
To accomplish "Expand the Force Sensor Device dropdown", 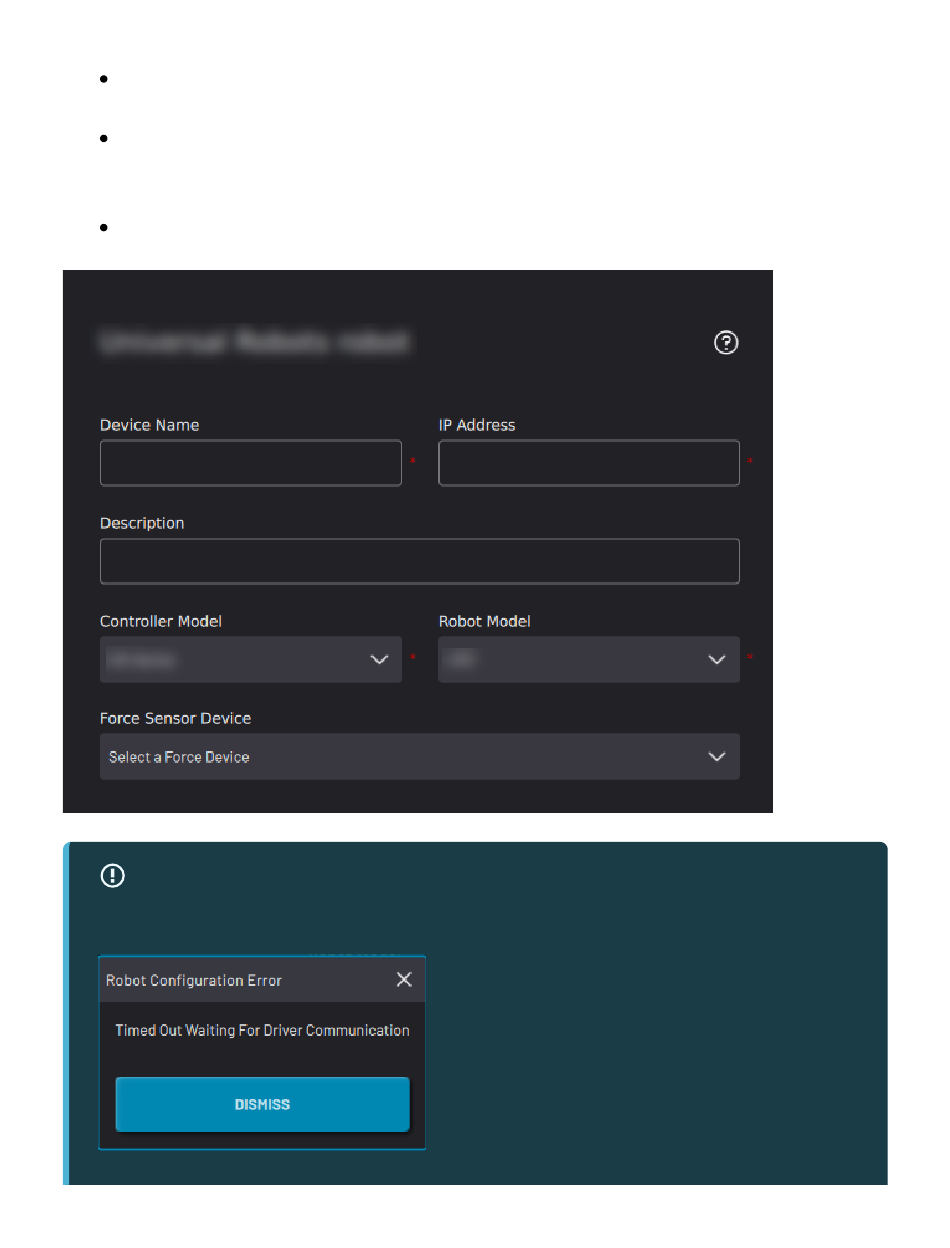I will [420, 757].
